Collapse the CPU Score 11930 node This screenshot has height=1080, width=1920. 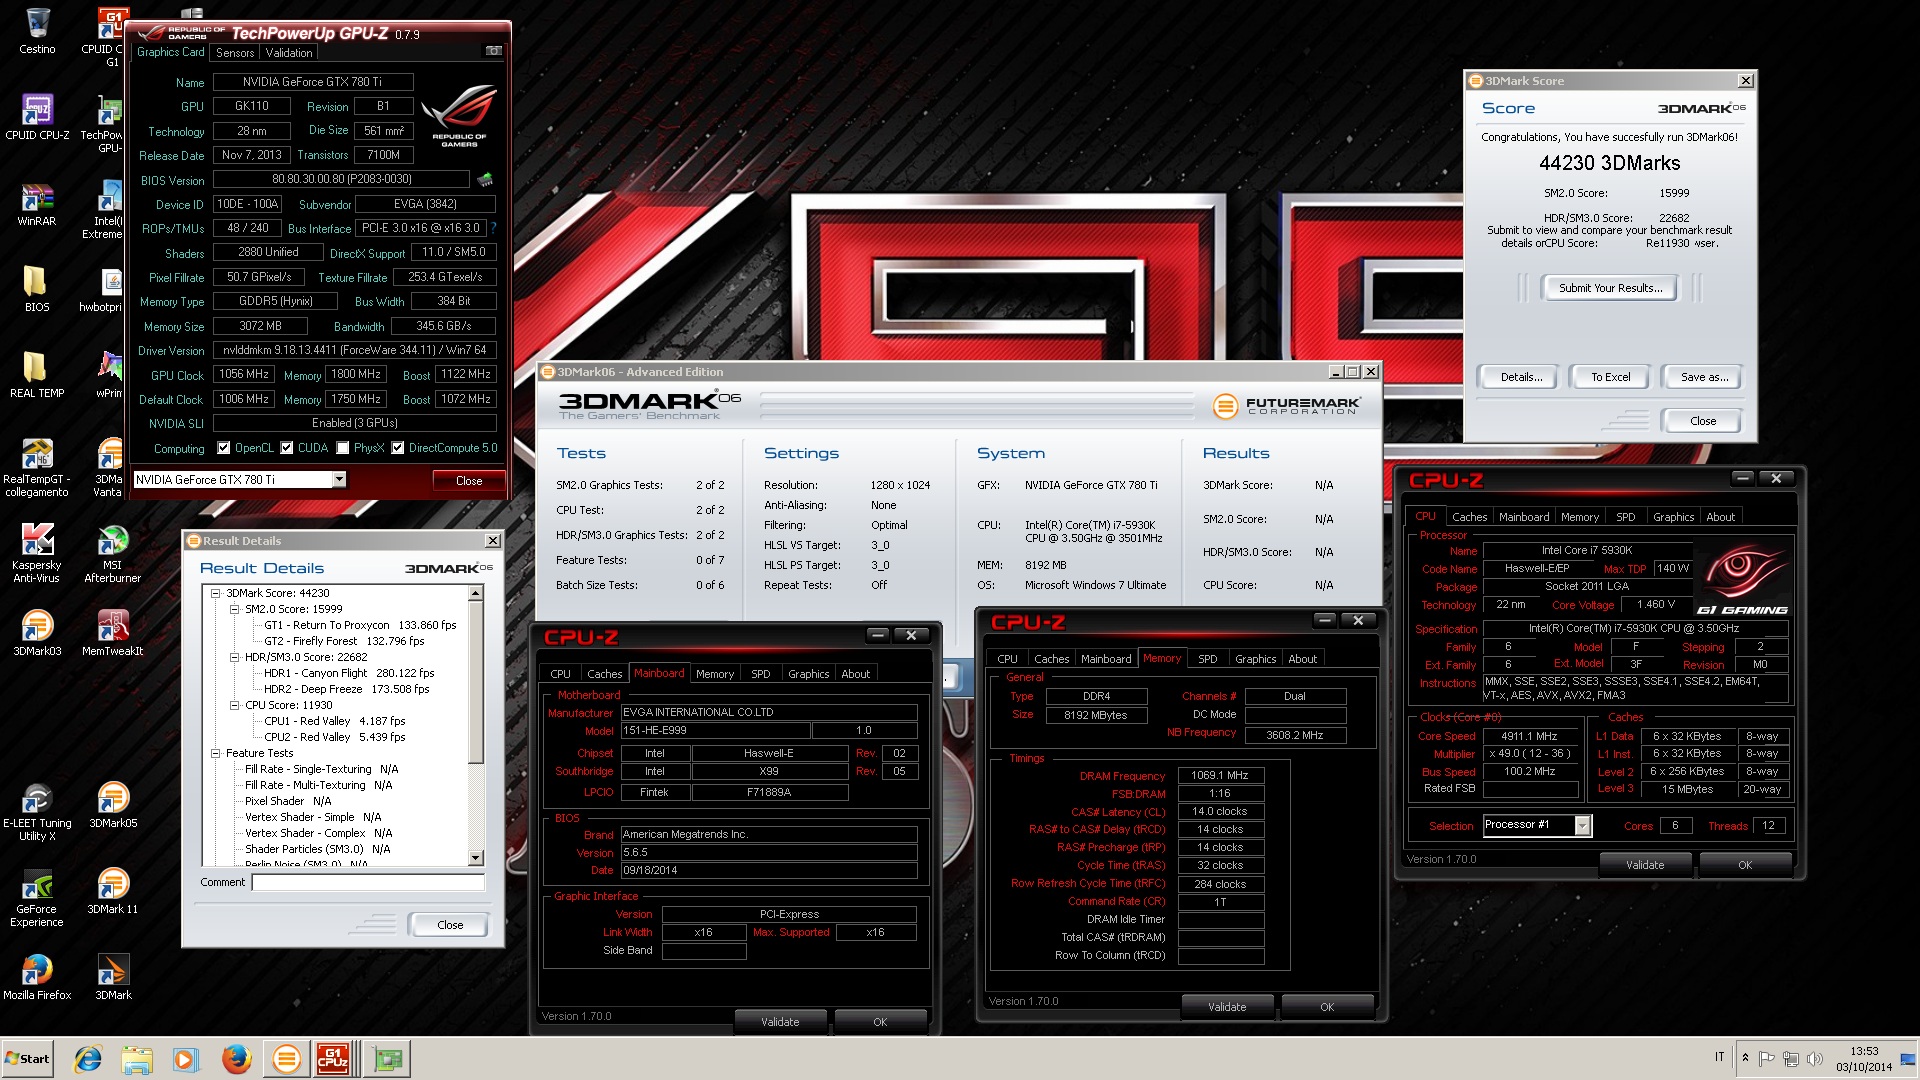pyautogui.click(x=234, y=705)
